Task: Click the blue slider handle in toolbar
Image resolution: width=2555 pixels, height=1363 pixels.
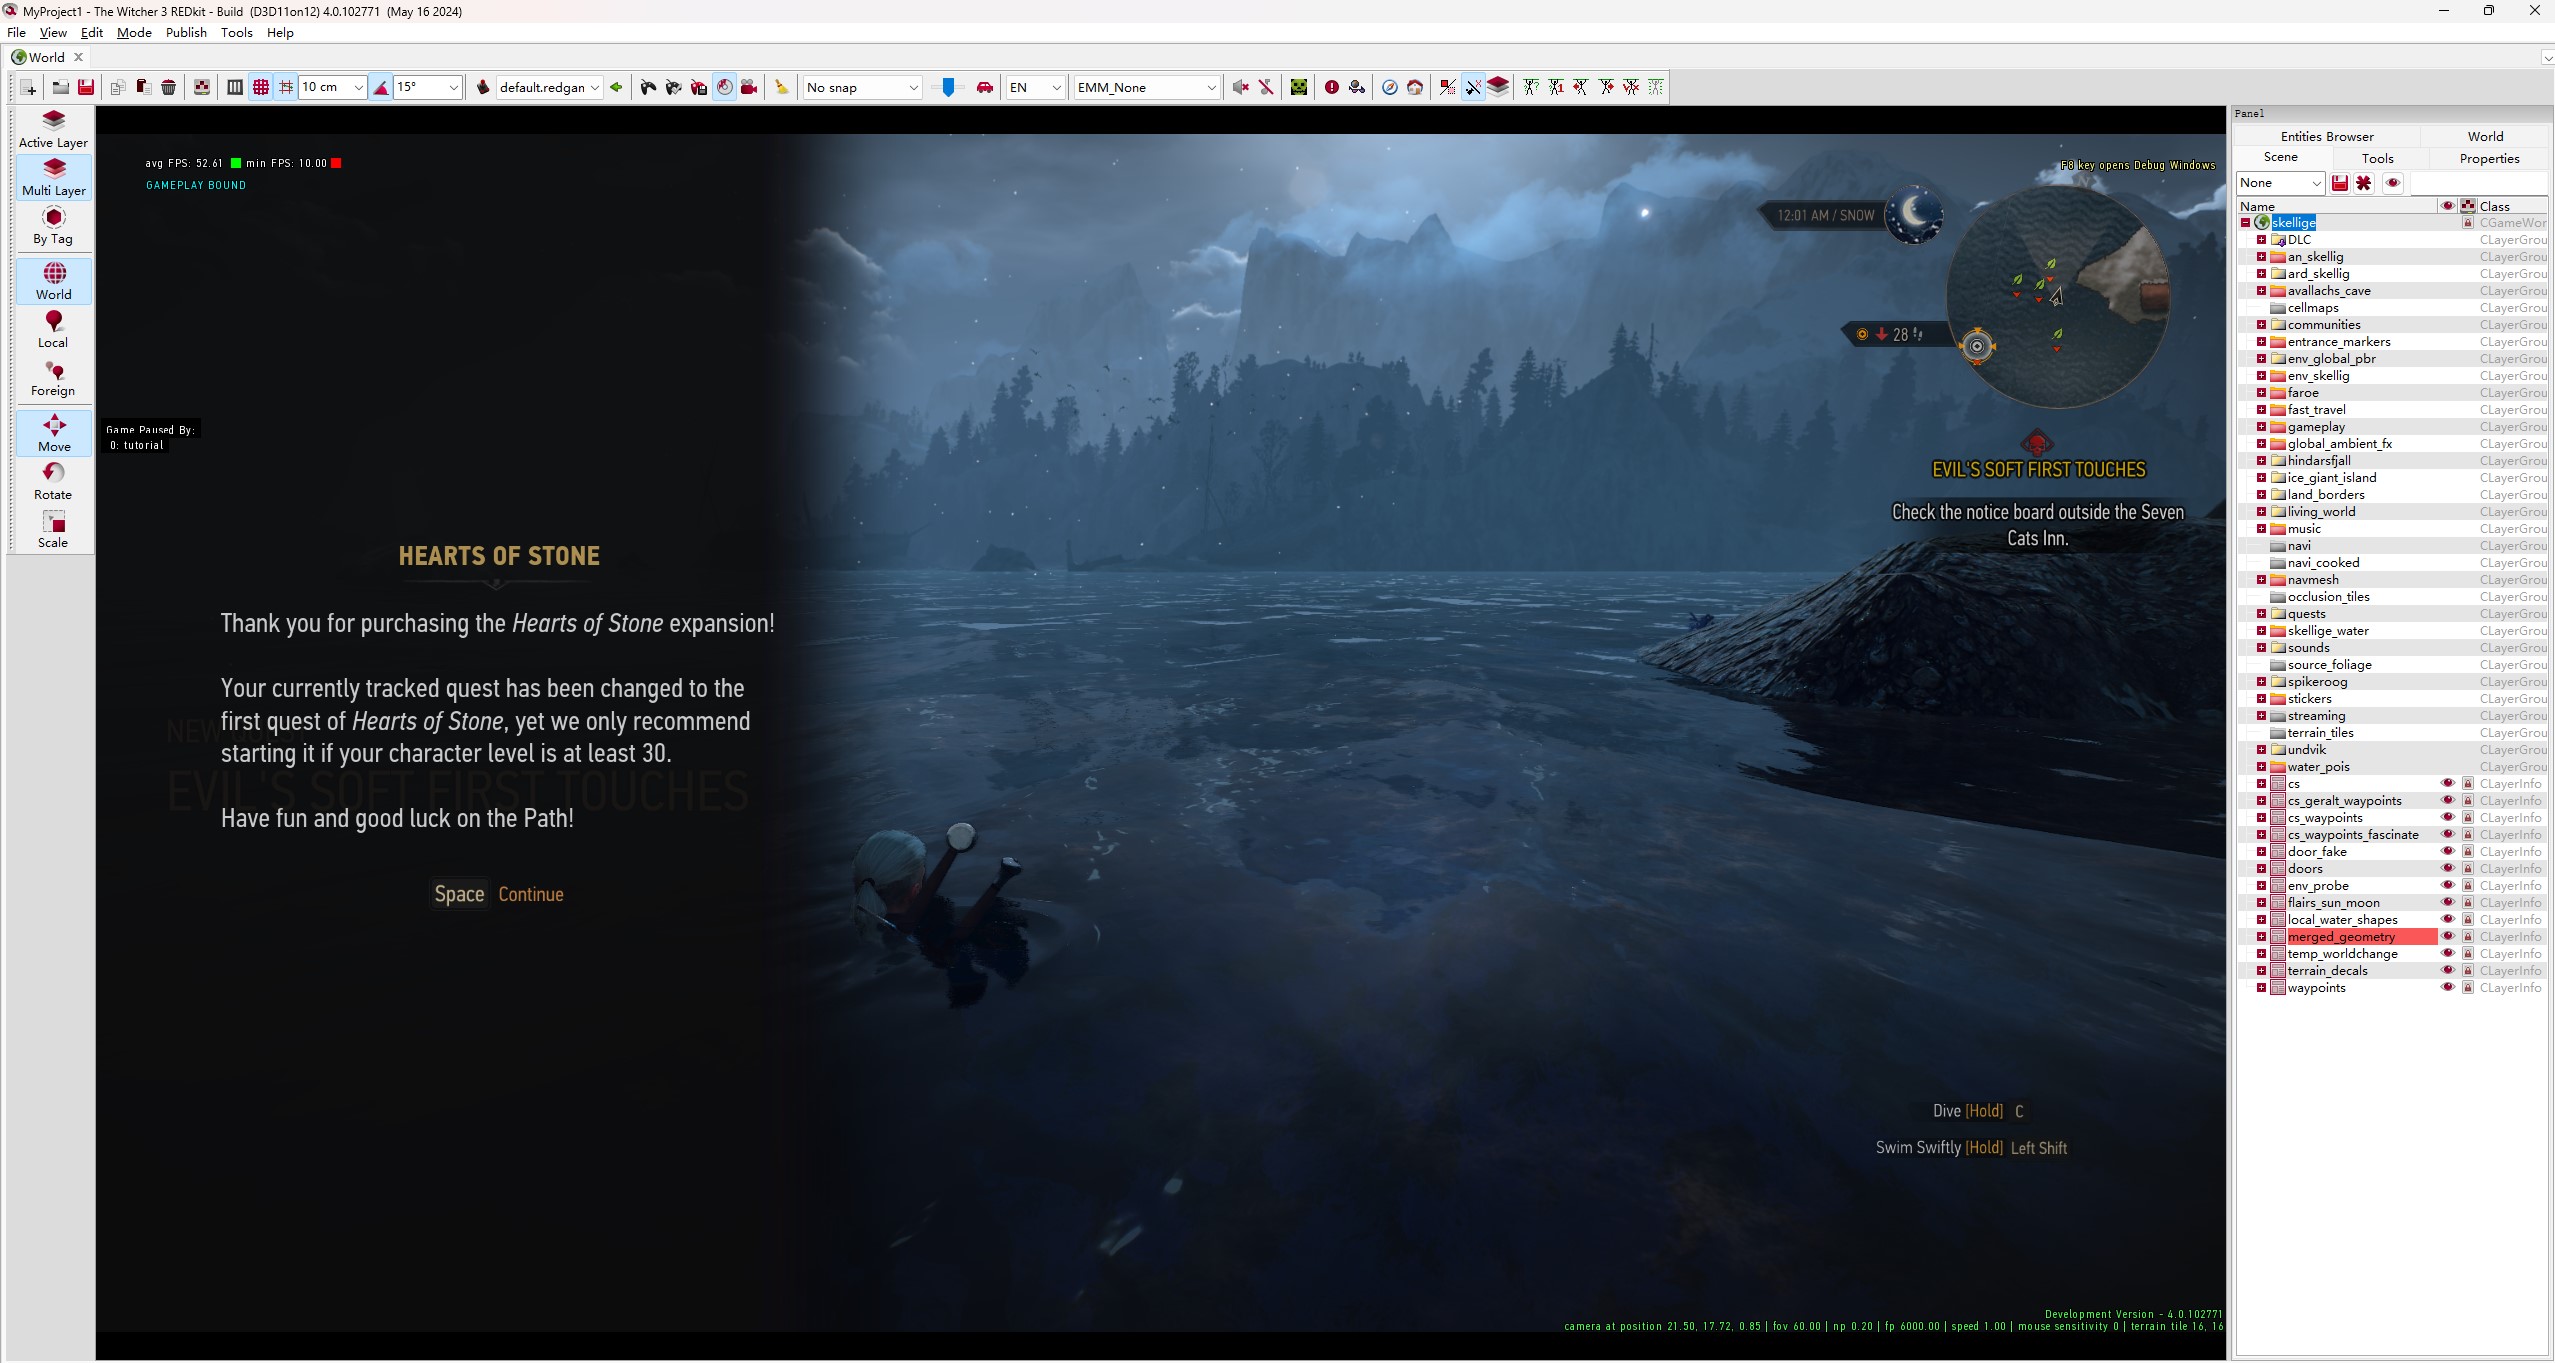Action: click(x=948, y=87)
